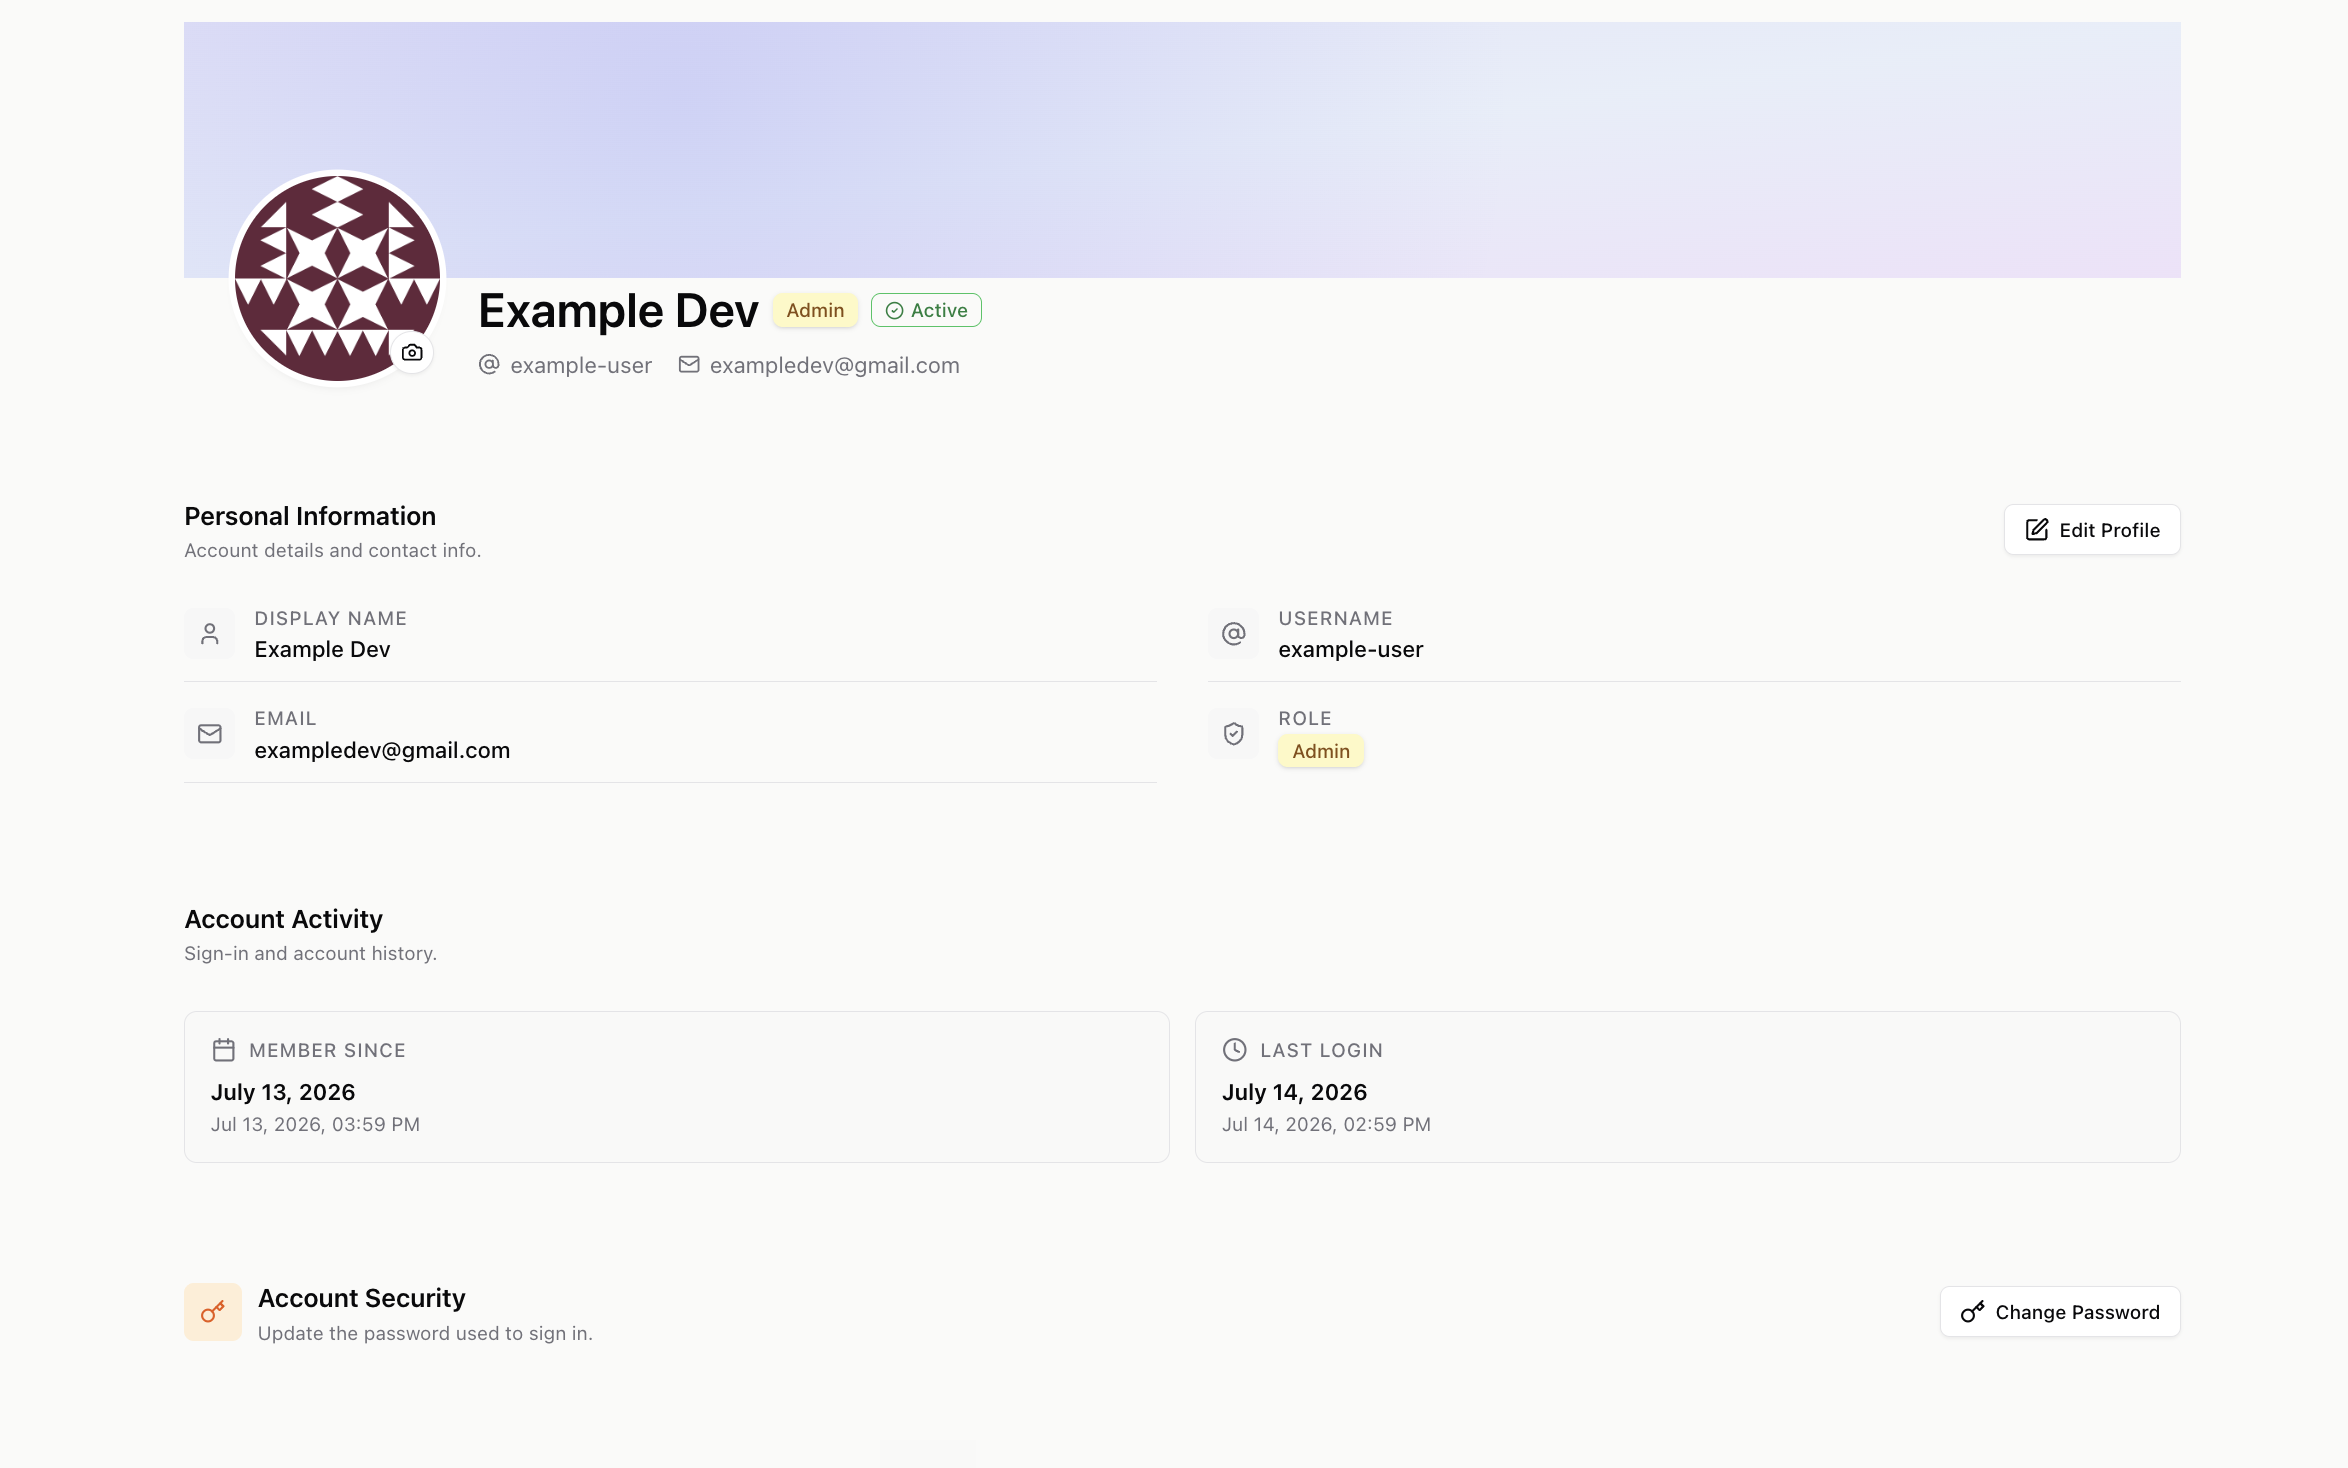Click the Admin badge under Role
The height and width of the screenshot is (1468, 2348).
pos(1321,751)
